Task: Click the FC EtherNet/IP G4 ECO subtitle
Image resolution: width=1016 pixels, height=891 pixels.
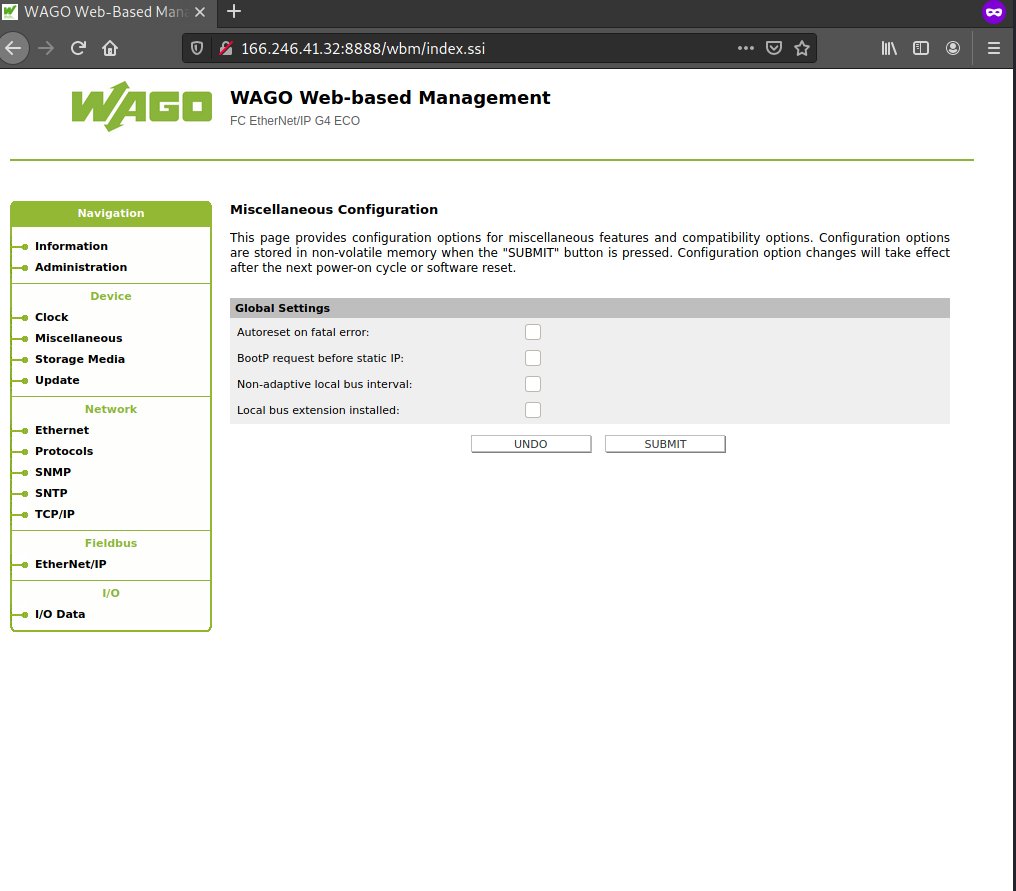Action: tap(295, 121)
